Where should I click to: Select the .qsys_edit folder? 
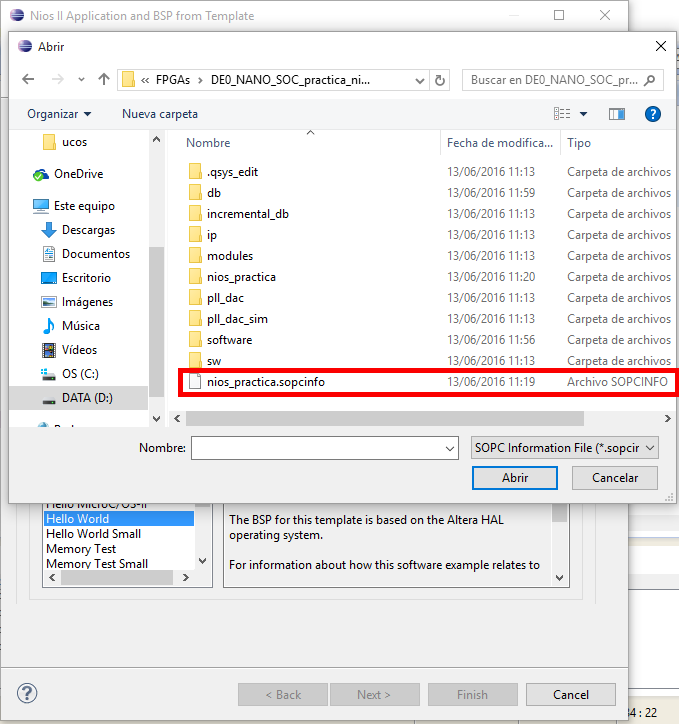pos(232,172)
